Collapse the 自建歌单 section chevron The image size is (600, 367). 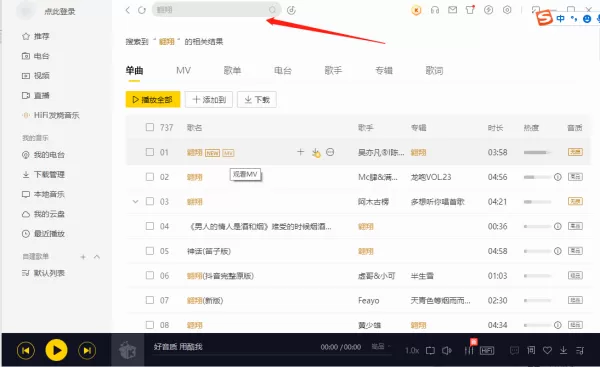point(97,257)
